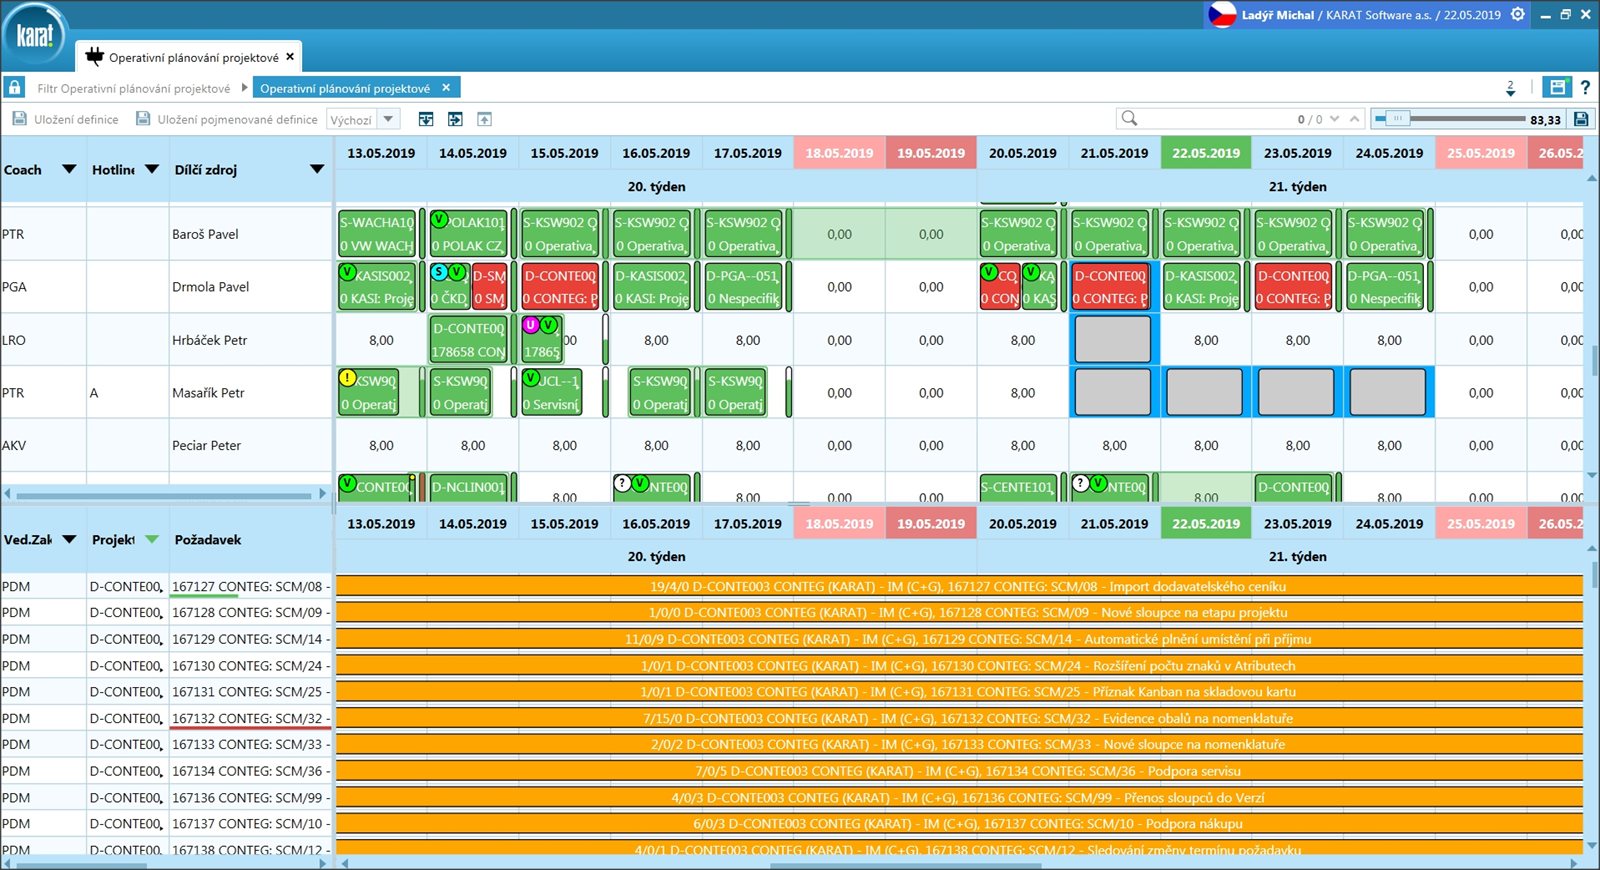This screenshot has width=1600, height=870.
Task: Toggle the Hotline column filter arrow
Action: tap(152, 169)
